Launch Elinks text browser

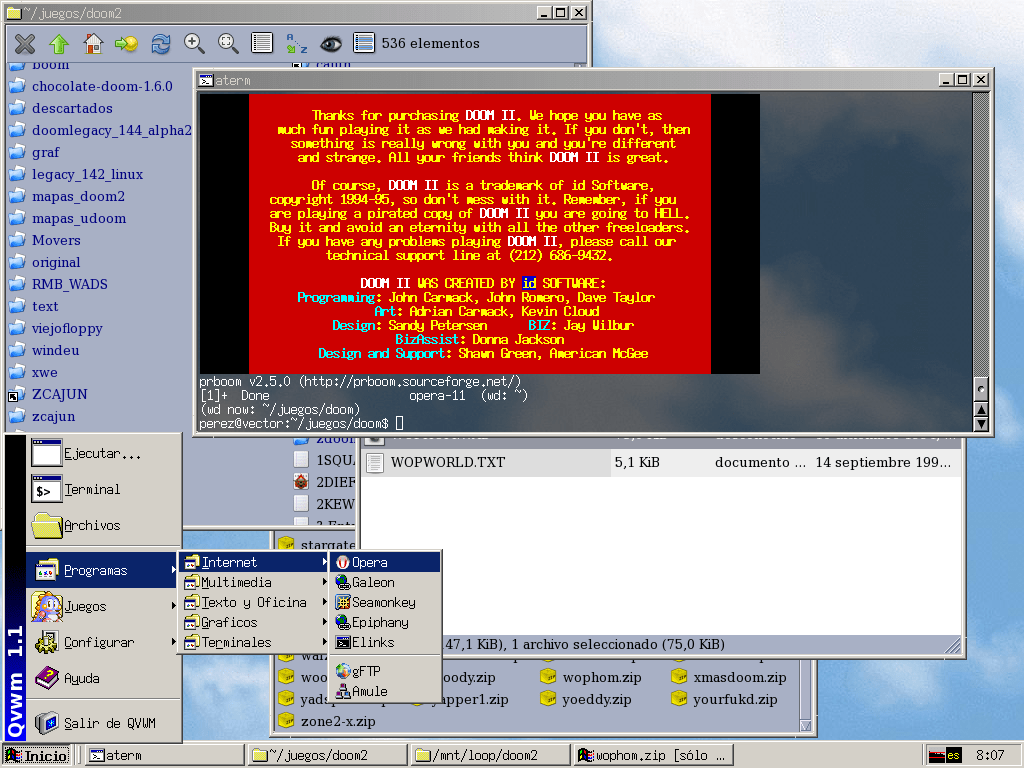tap(386, 643)
